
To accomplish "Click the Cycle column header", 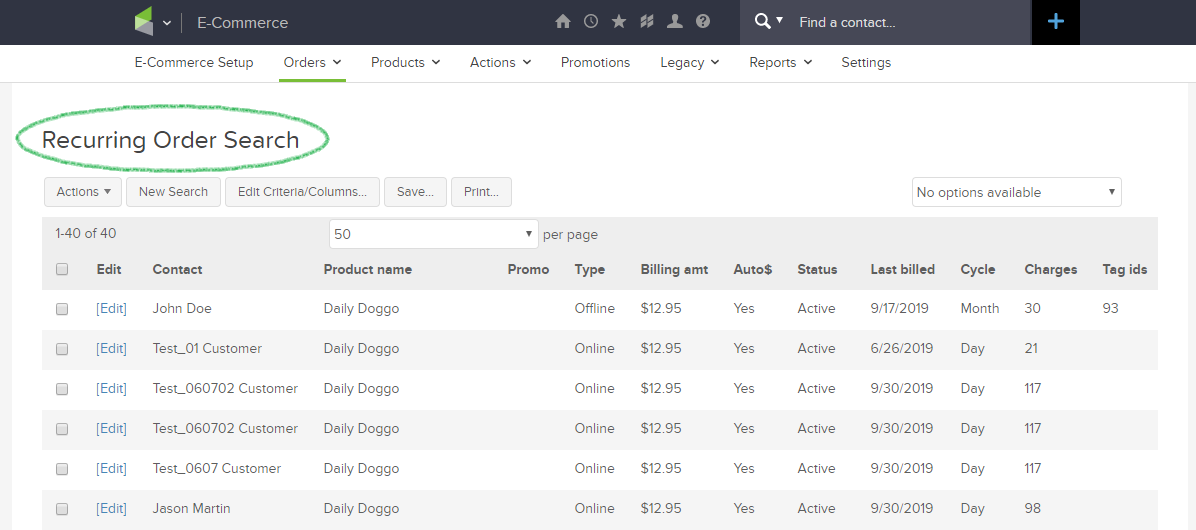I will click(978, 269).
